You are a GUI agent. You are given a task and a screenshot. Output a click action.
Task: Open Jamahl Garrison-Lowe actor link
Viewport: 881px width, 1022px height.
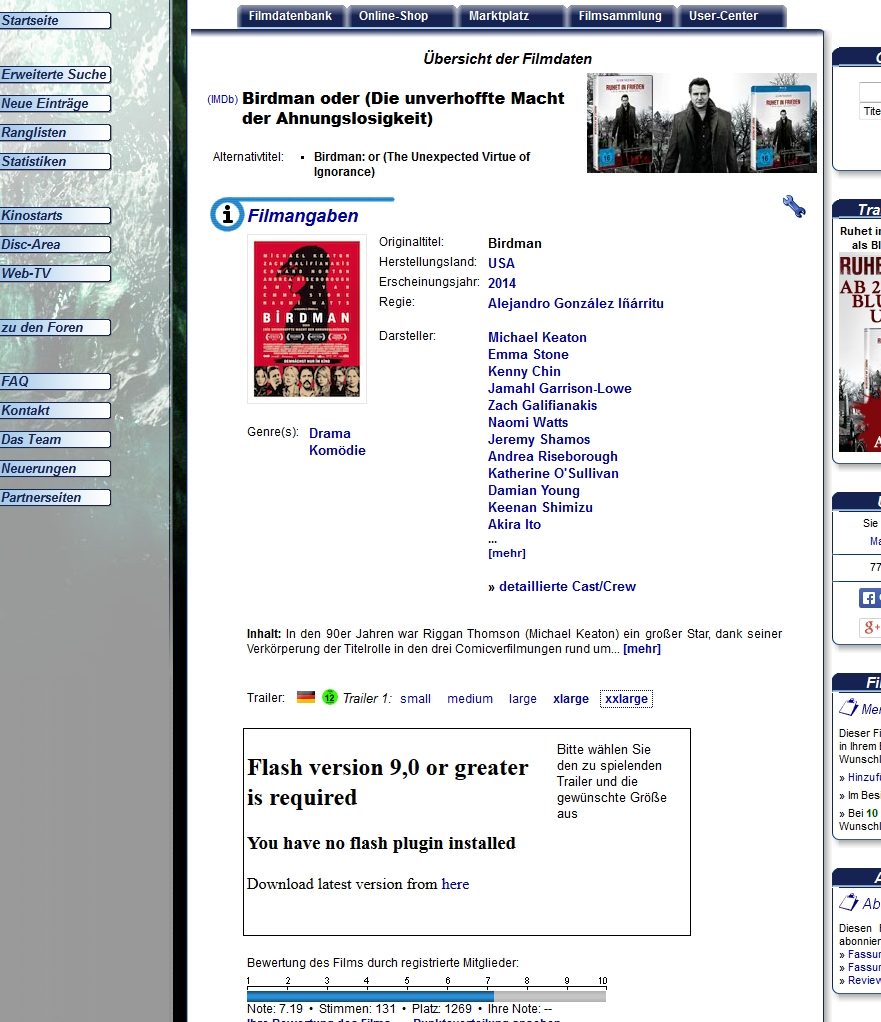[x=560, y=388]
